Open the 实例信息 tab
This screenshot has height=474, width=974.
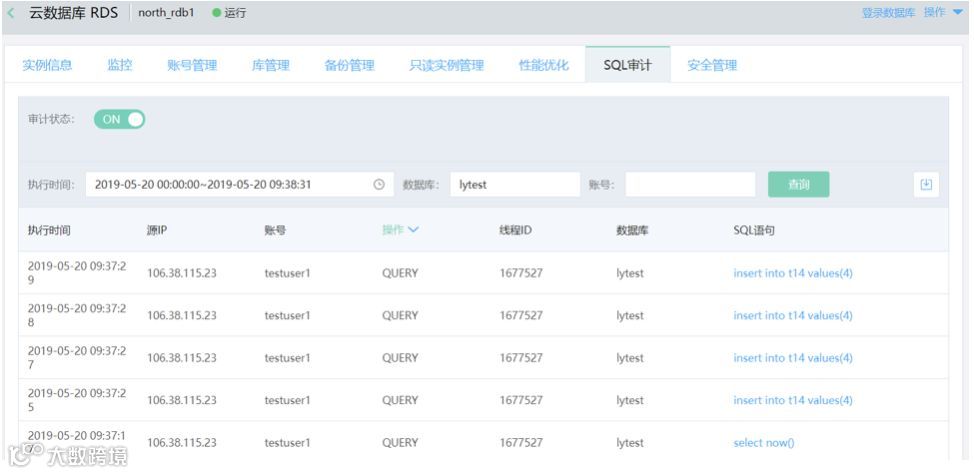click(x=47, y=65)
